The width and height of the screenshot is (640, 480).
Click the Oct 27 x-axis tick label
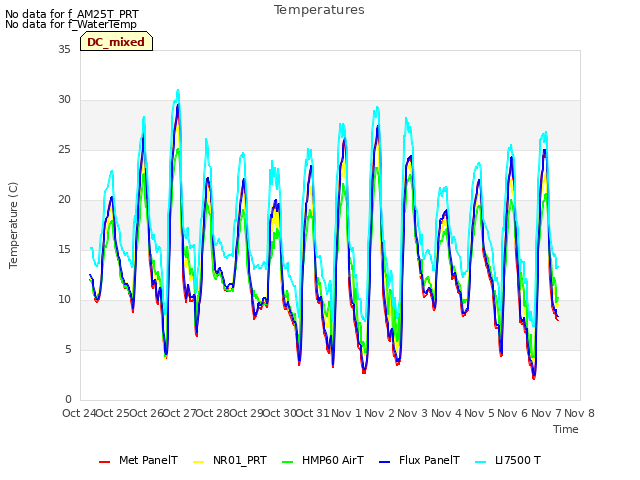(x=180, y=413)
